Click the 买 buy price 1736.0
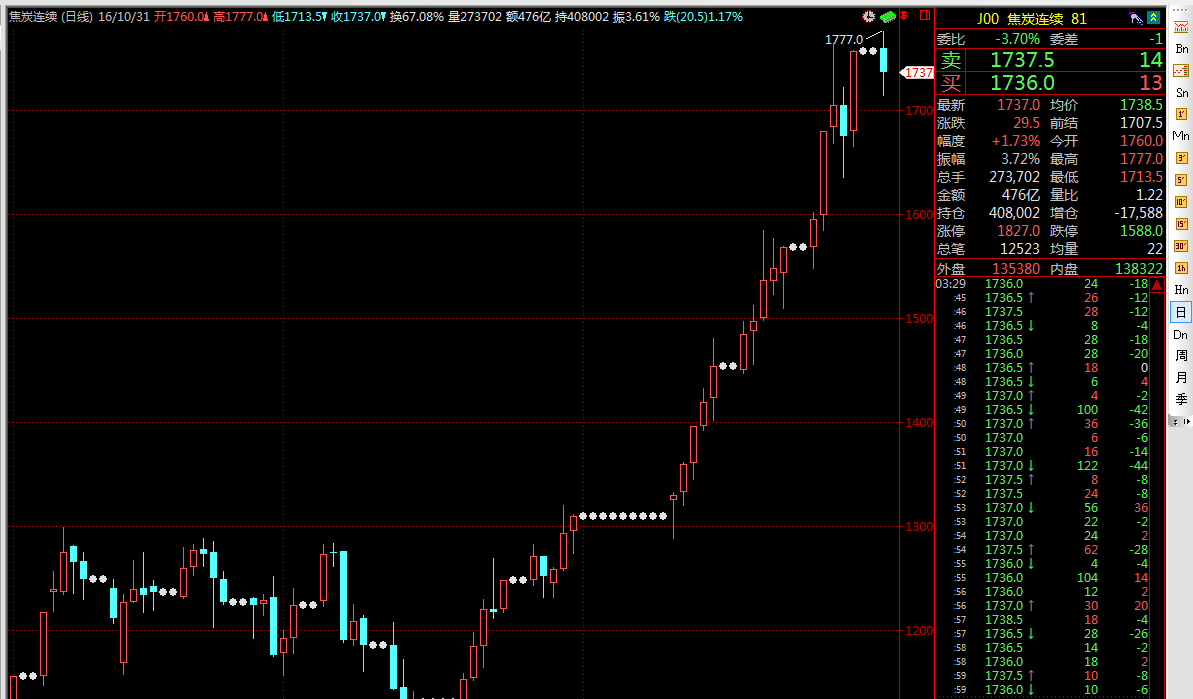This screenshot has width=1193, height=699. (x=1022, y=83)
